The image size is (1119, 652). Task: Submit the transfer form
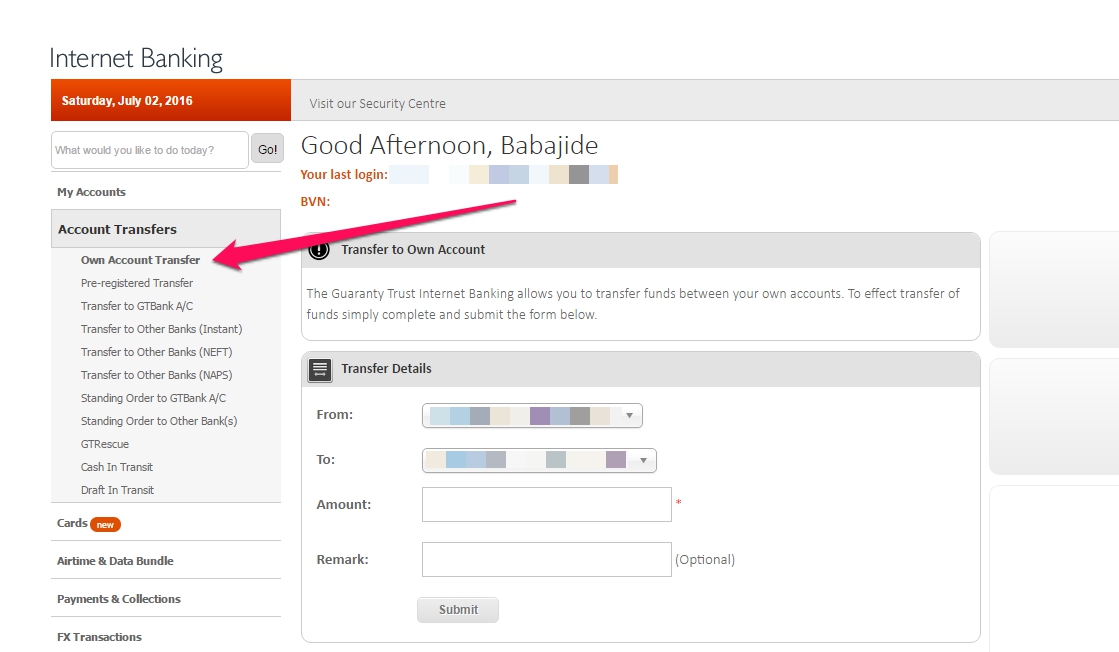click(458, 610)
